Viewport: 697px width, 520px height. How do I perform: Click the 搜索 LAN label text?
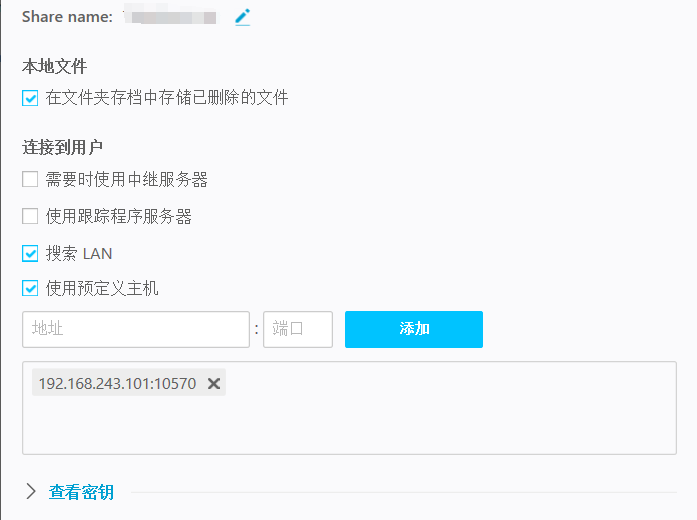[79, 253]
